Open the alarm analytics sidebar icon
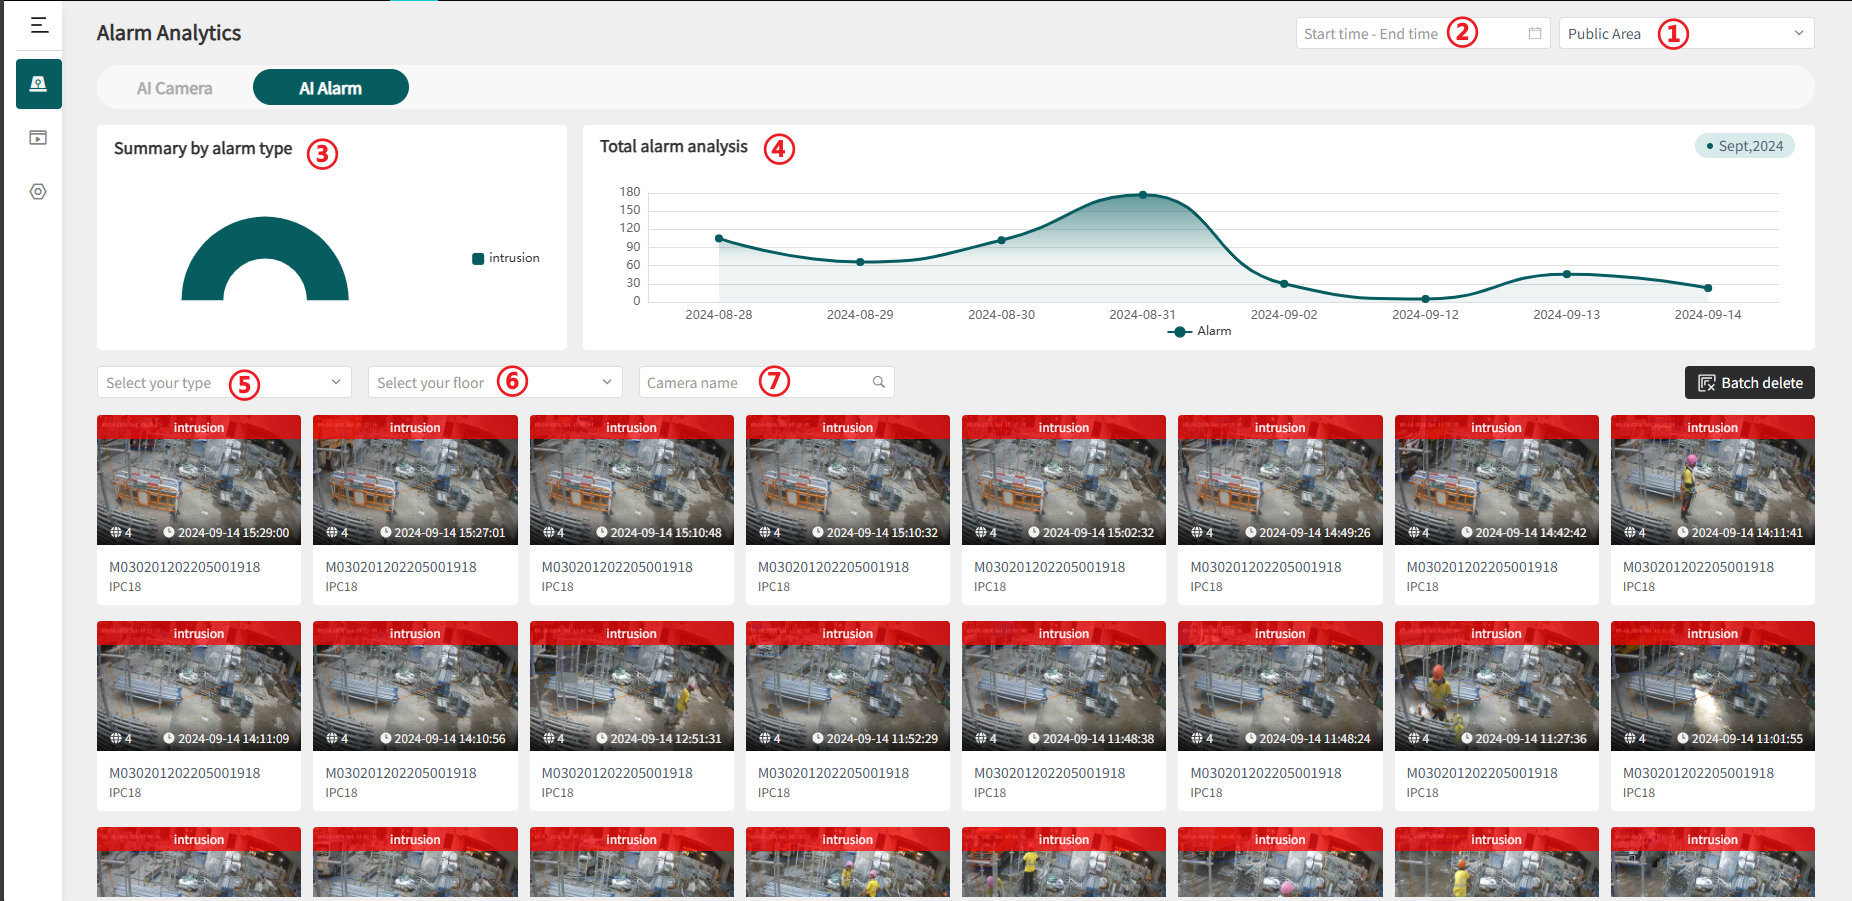1852x901 pixels. point(39,84)
